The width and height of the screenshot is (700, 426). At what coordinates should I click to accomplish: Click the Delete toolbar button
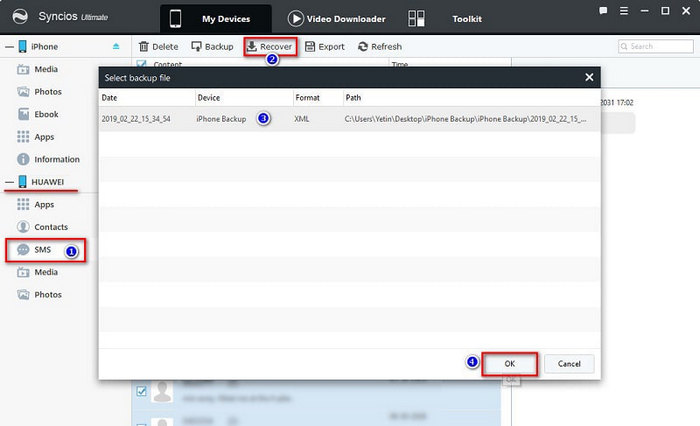158,46
